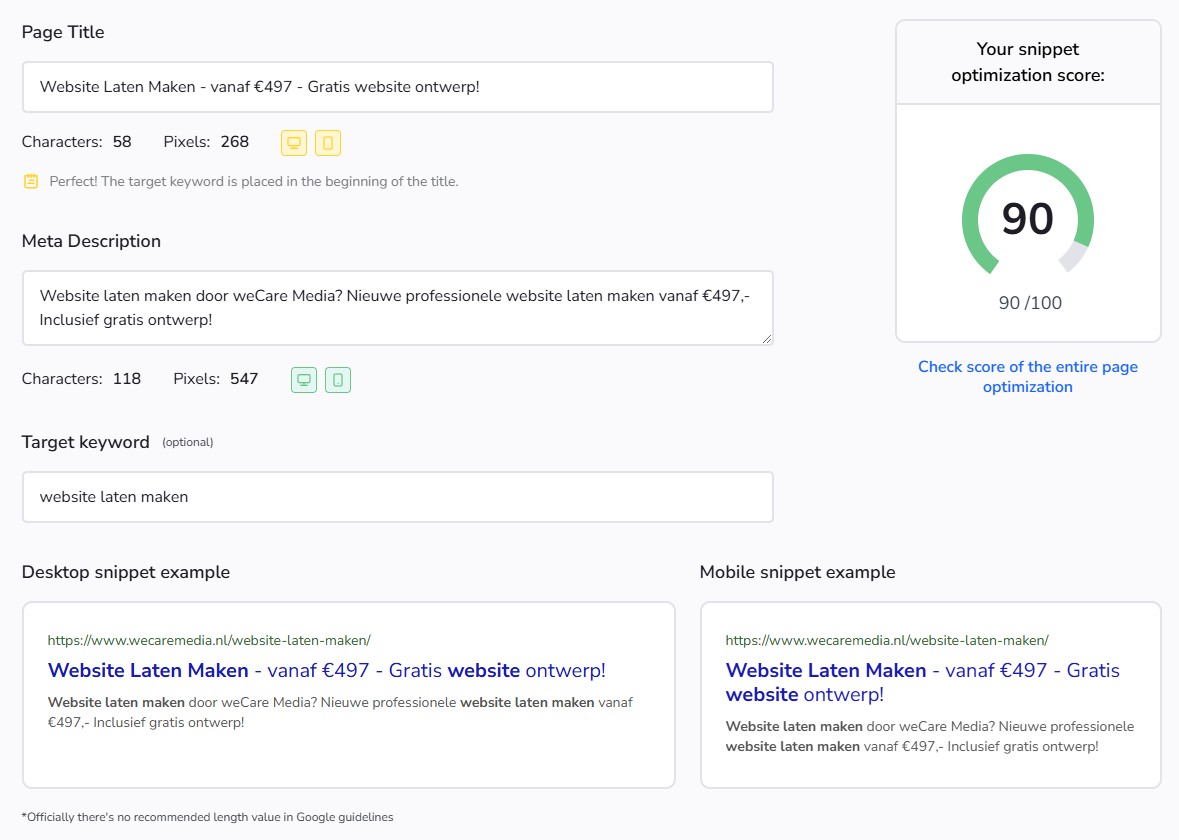Click green mobile icon under meta description

point(338,380)
